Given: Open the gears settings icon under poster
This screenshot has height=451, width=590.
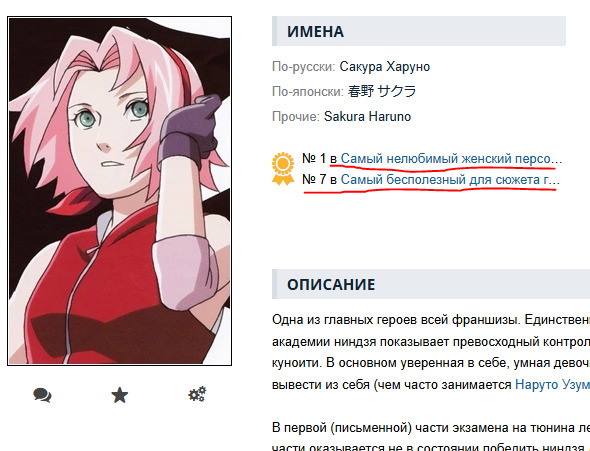Looking at the screenshot, I should (197, 394).
